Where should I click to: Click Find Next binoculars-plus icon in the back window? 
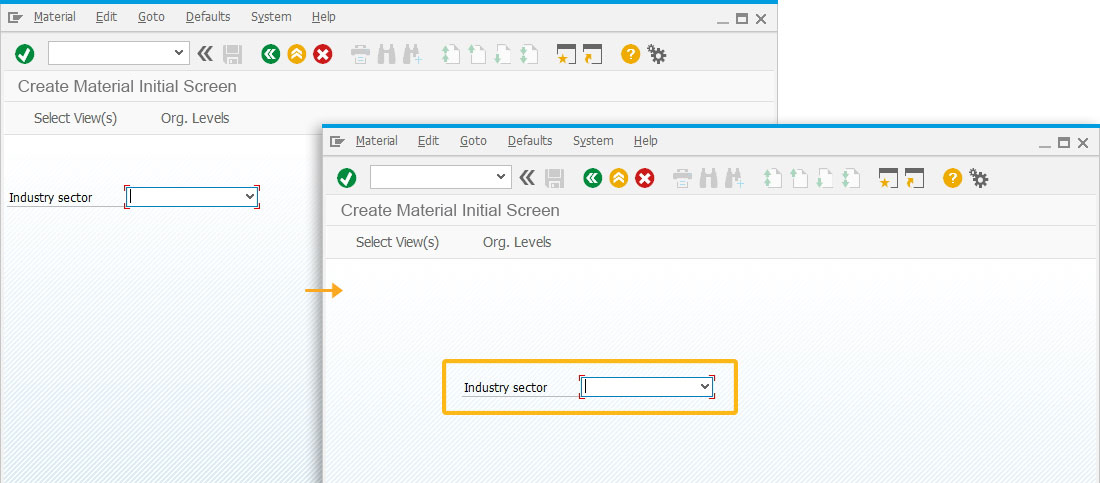point(412,54)
